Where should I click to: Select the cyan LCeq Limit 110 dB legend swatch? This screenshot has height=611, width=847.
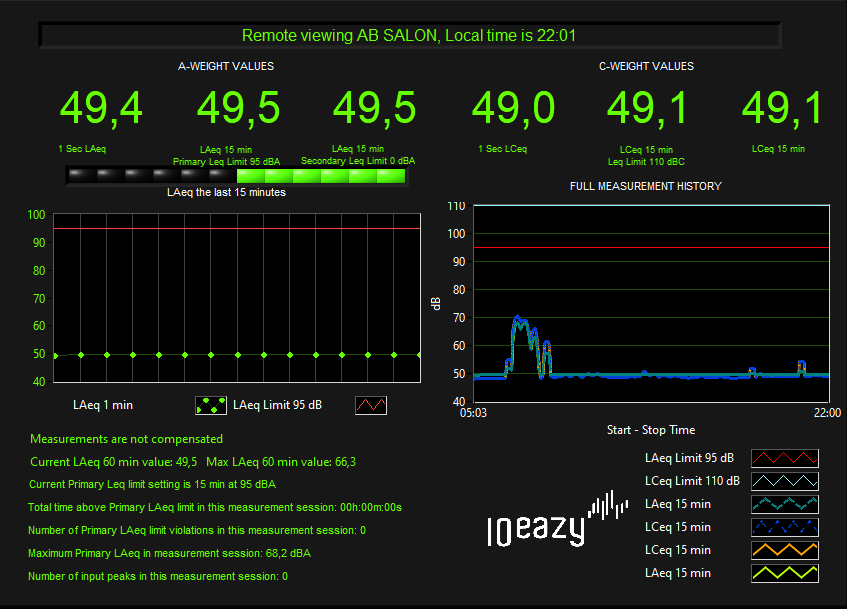point(784,482)
